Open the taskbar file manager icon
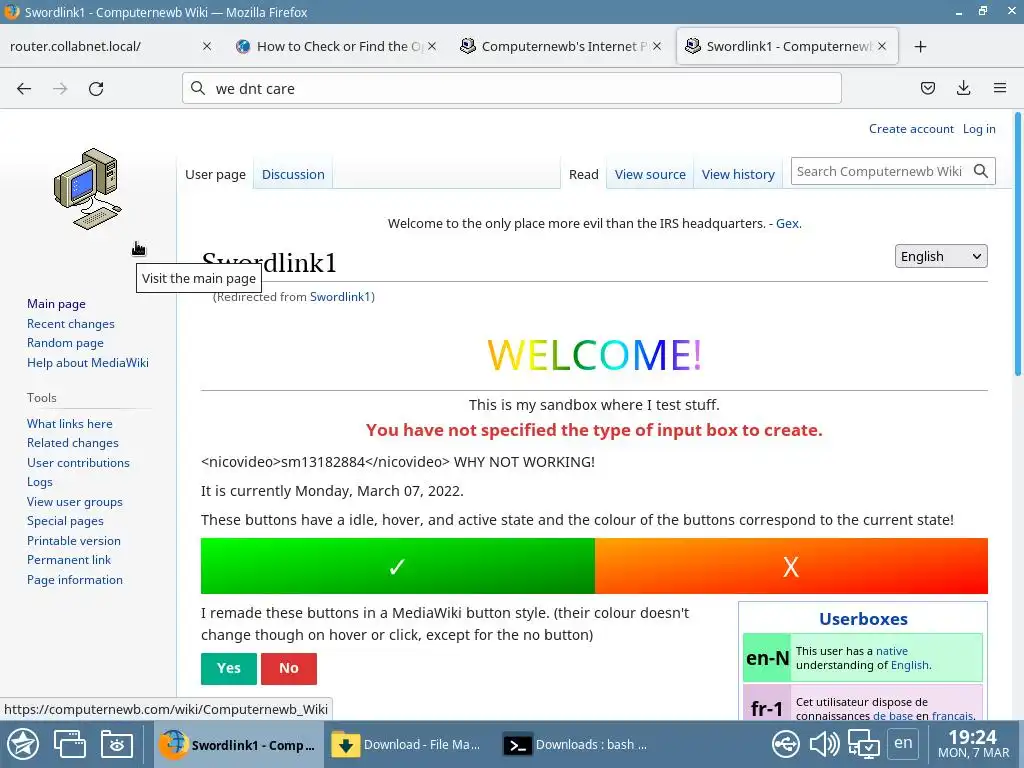This screenshot has height=768, width=1024. click(x=117, y=744)
